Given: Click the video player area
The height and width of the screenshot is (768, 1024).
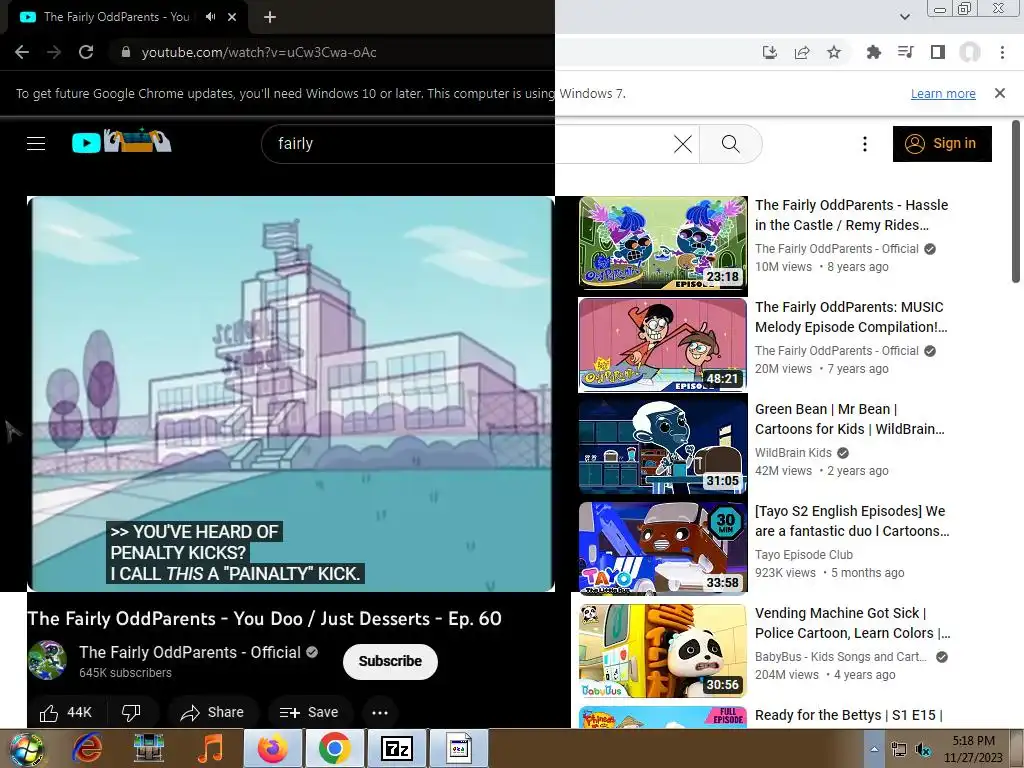Looking at the screenshot, I should tap(291, 394).
